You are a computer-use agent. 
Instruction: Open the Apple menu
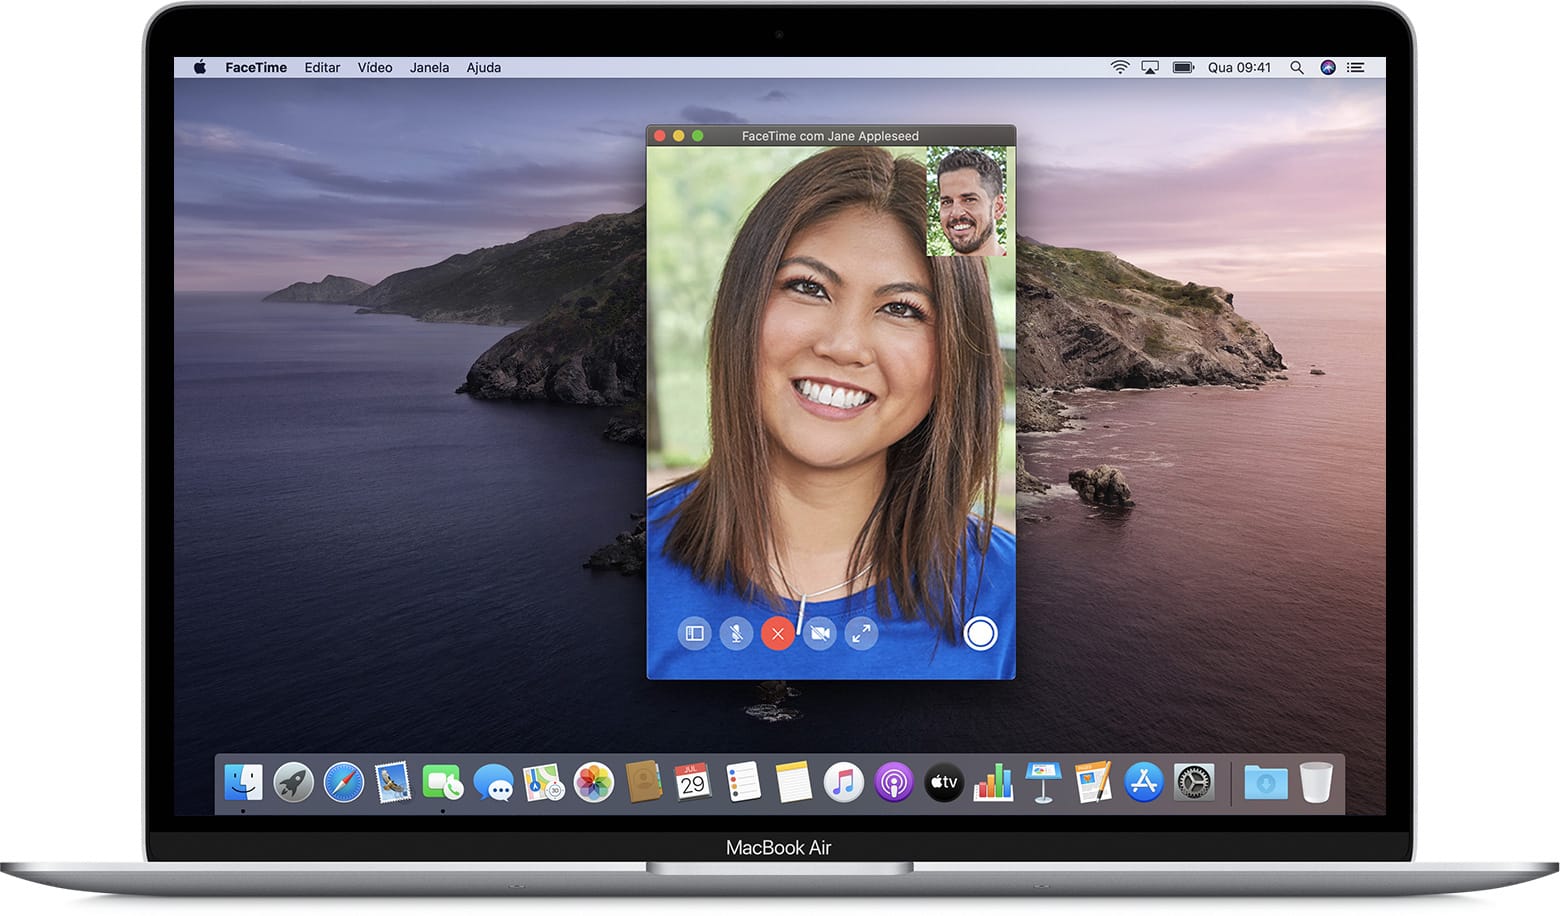(x=200, y=67)
